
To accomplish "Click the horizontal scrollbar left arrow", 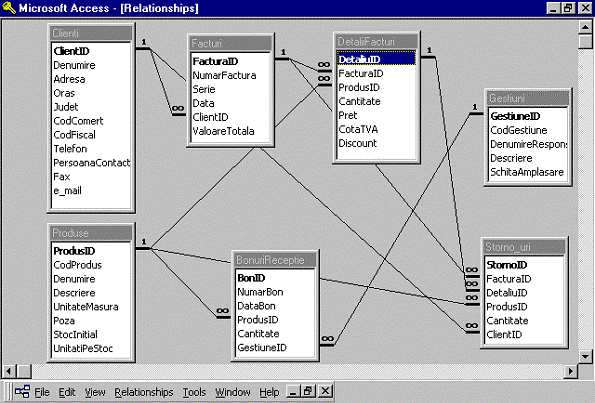I will coord(9,371).
